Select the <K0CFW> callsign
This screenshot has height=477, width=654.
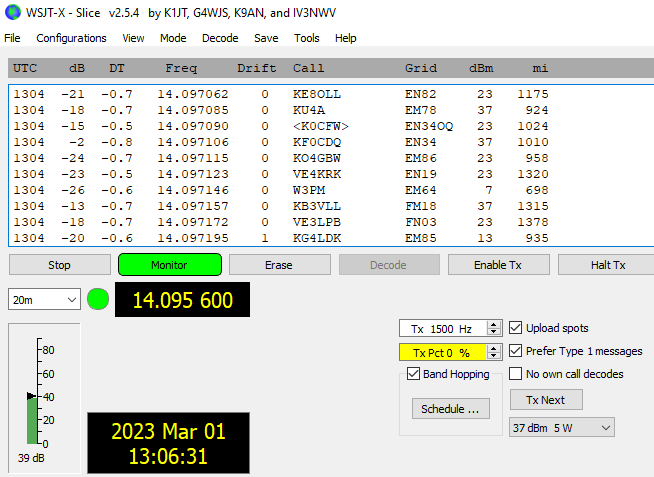pos(320,126)
